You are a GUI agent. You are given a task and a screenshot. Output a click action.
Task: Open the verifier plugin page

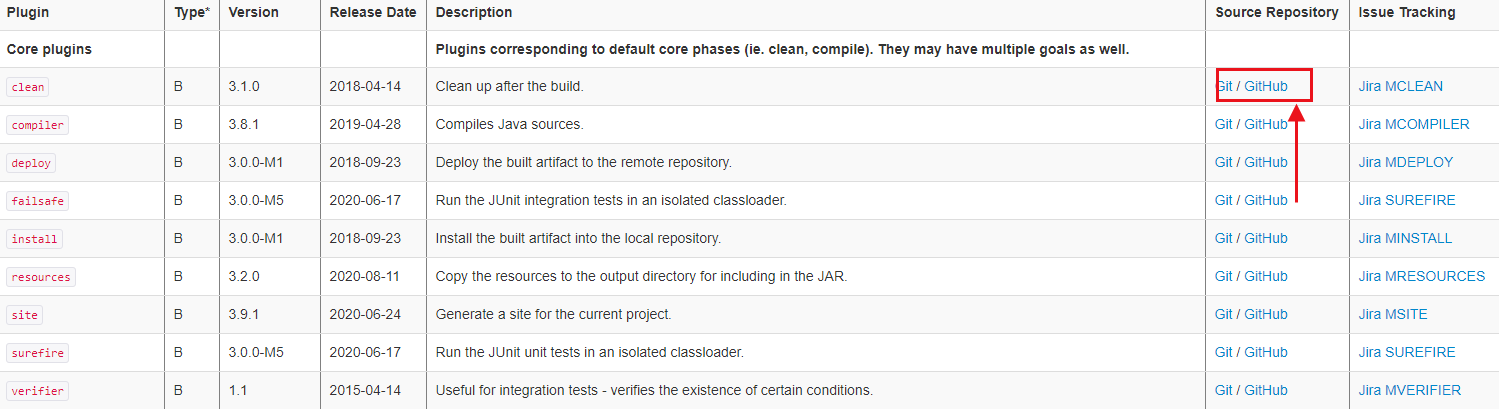coord(38,391)
